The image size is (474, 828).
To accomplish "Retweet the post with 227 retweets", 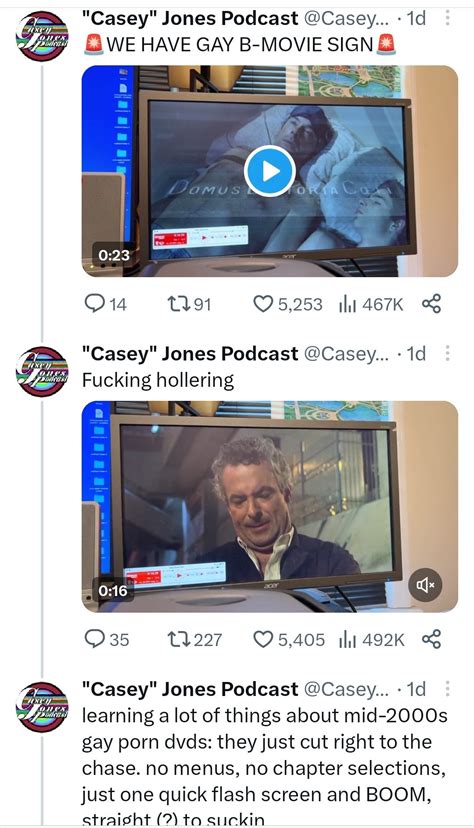I will pos(194,639).
